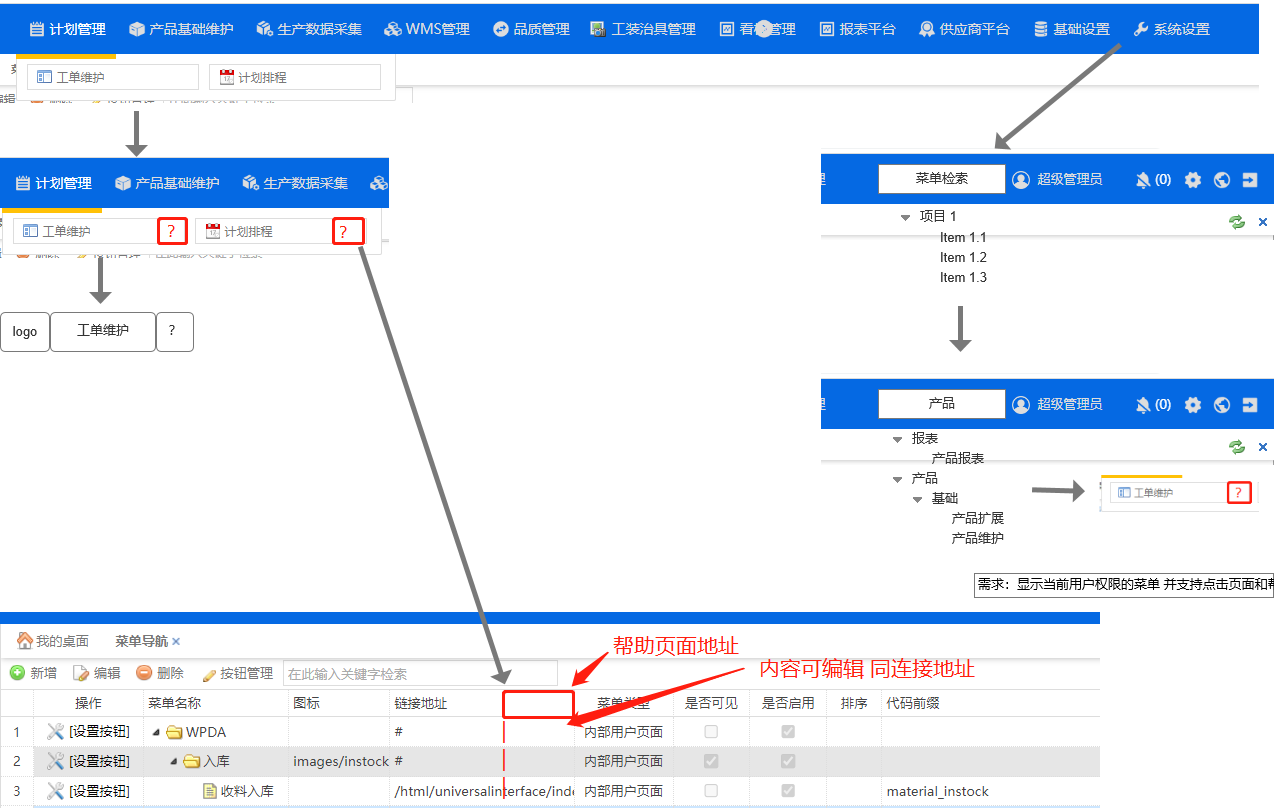
Task: Collapse the WPDA folder tree node
Action: [x=156, y=732]
